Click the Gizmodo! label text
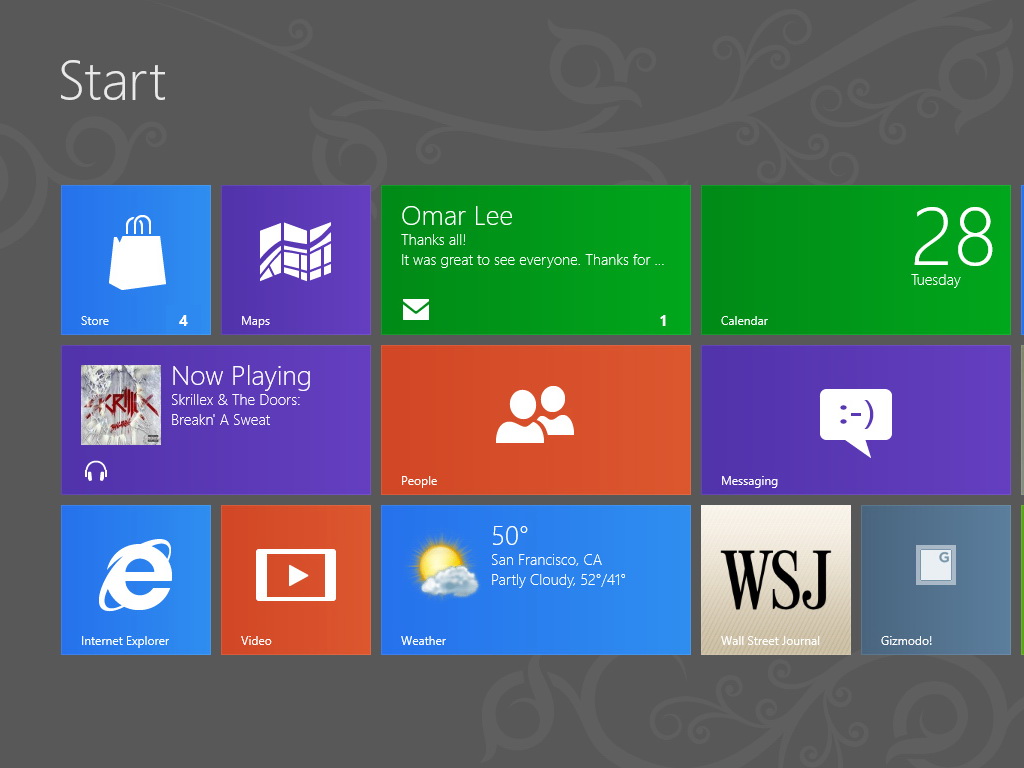 [x=906, y=641]
